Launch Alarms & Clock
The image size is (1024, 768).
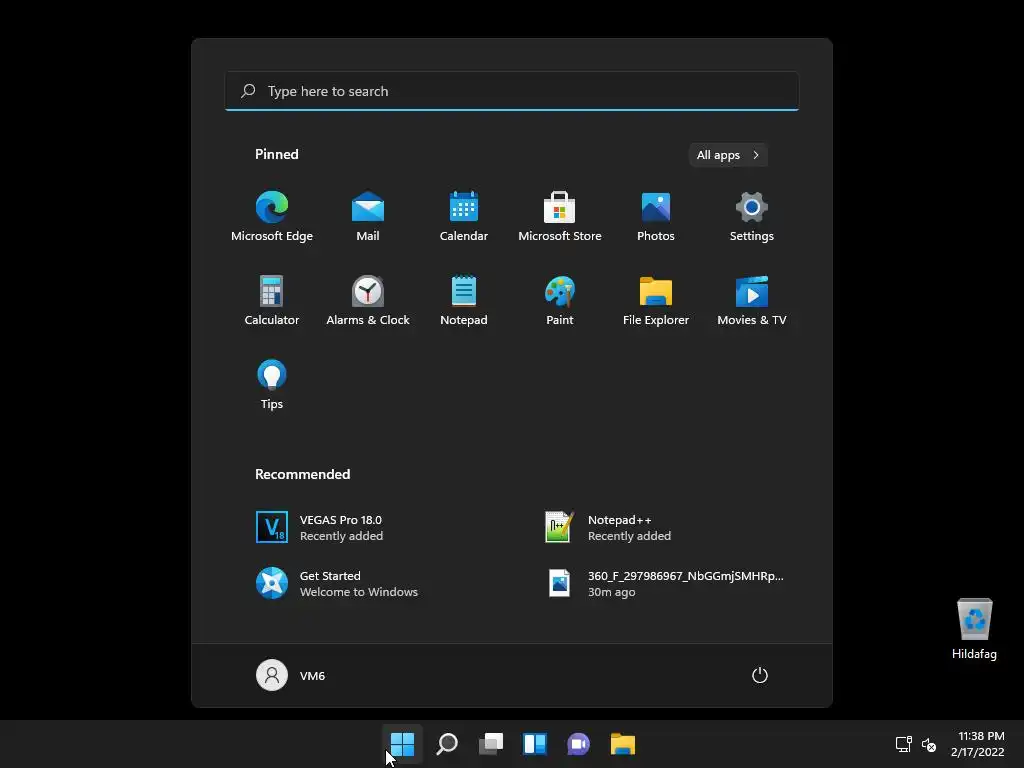point(368,300)
